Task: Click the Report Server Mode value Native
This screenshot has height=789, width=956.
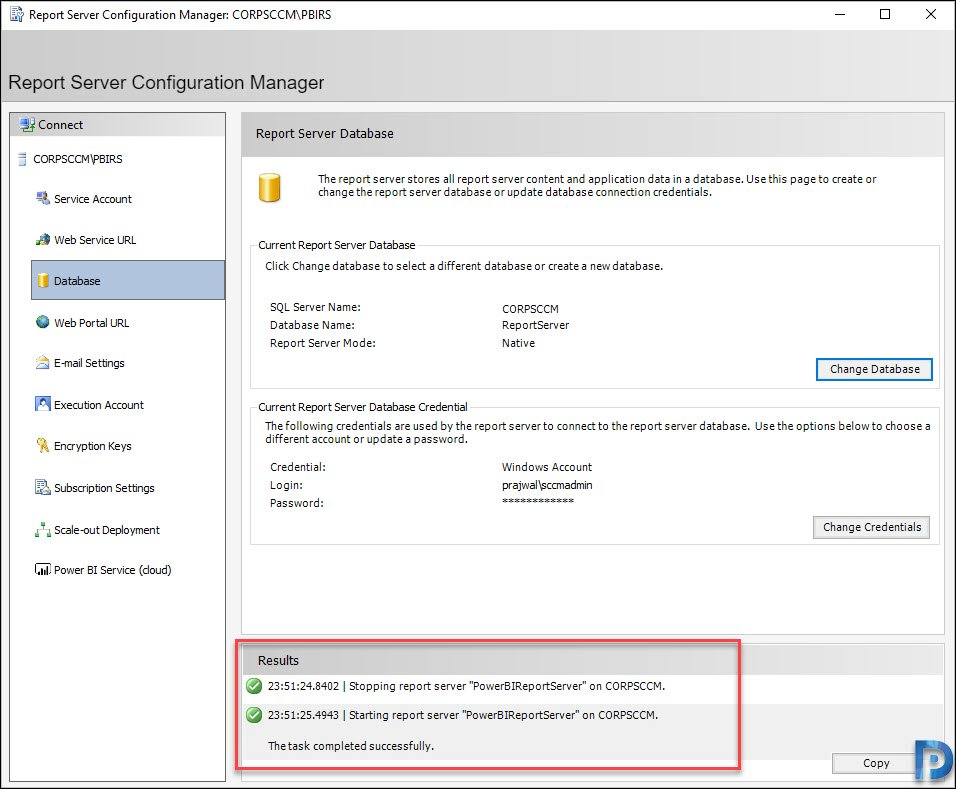Action: (518, 343)
